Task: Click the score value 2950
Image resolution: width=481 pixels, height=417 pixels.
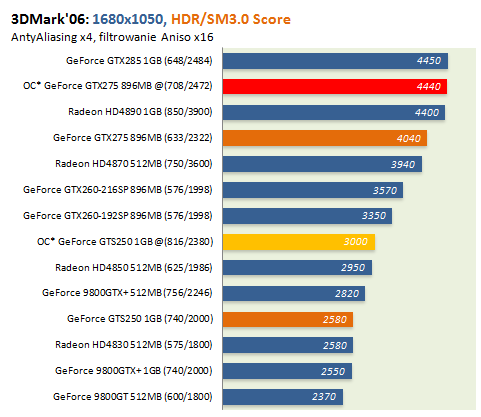Action: coord(353,268)
